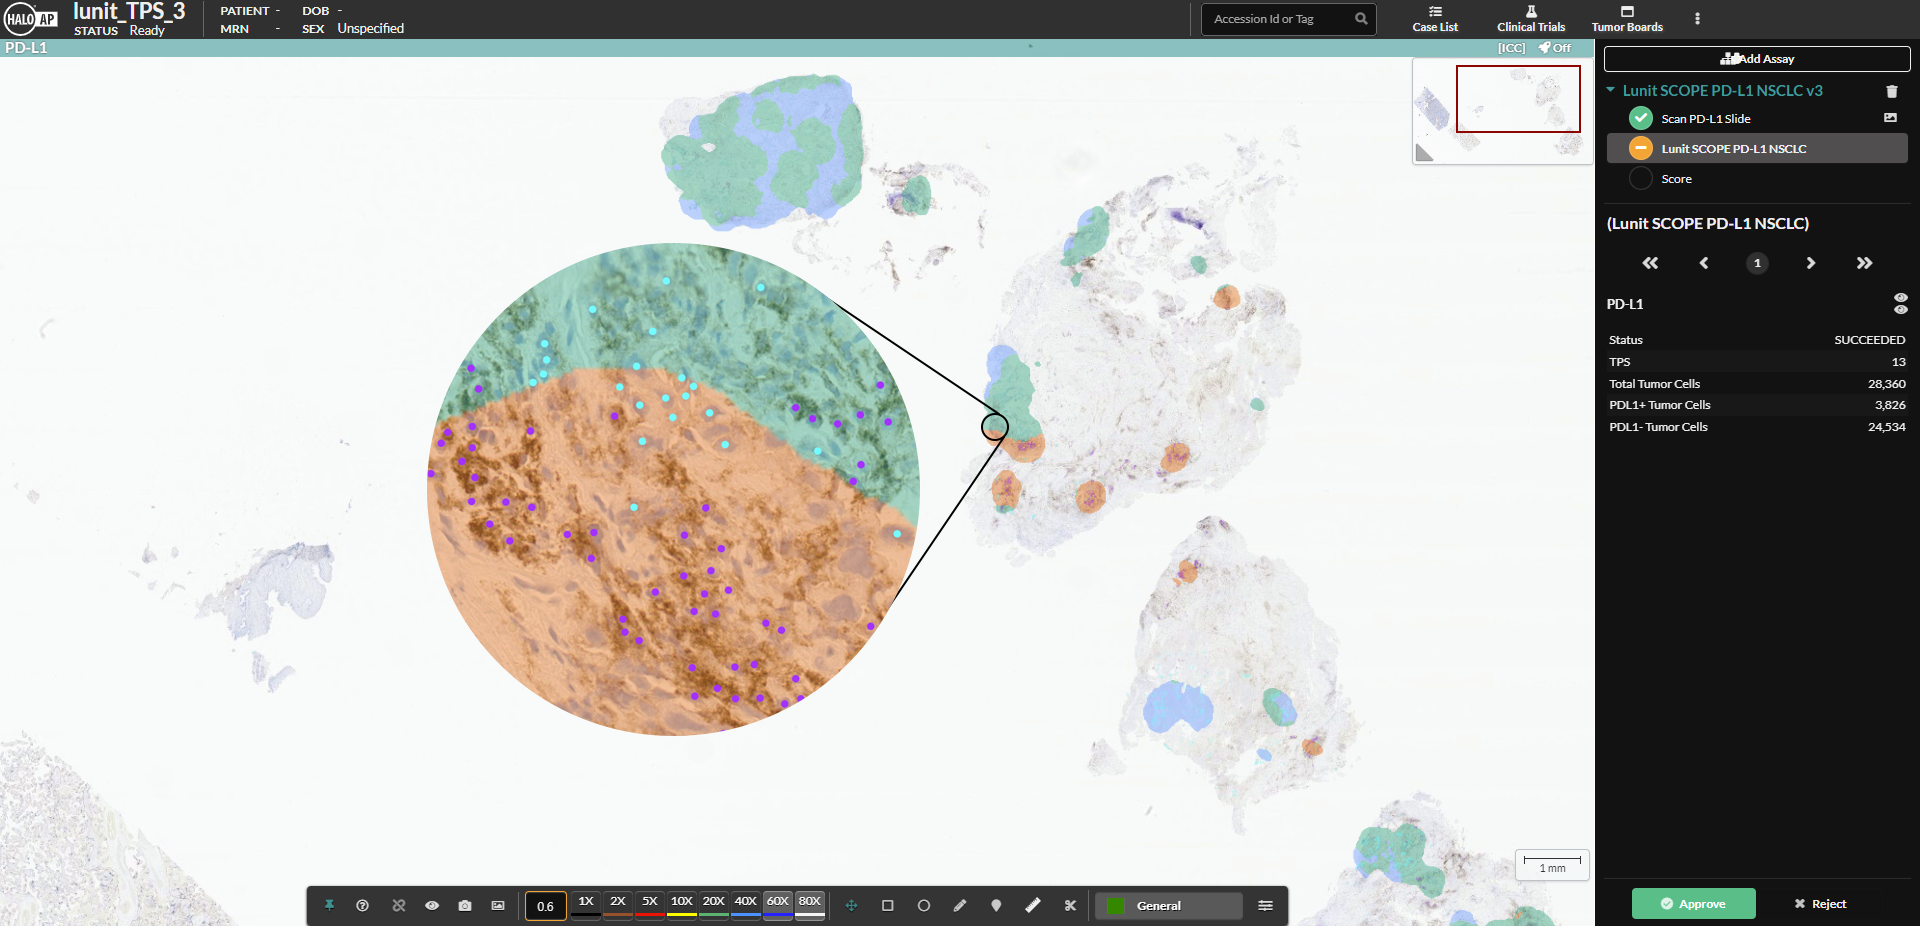Select the circle annotation tool

tap(923, 905)
